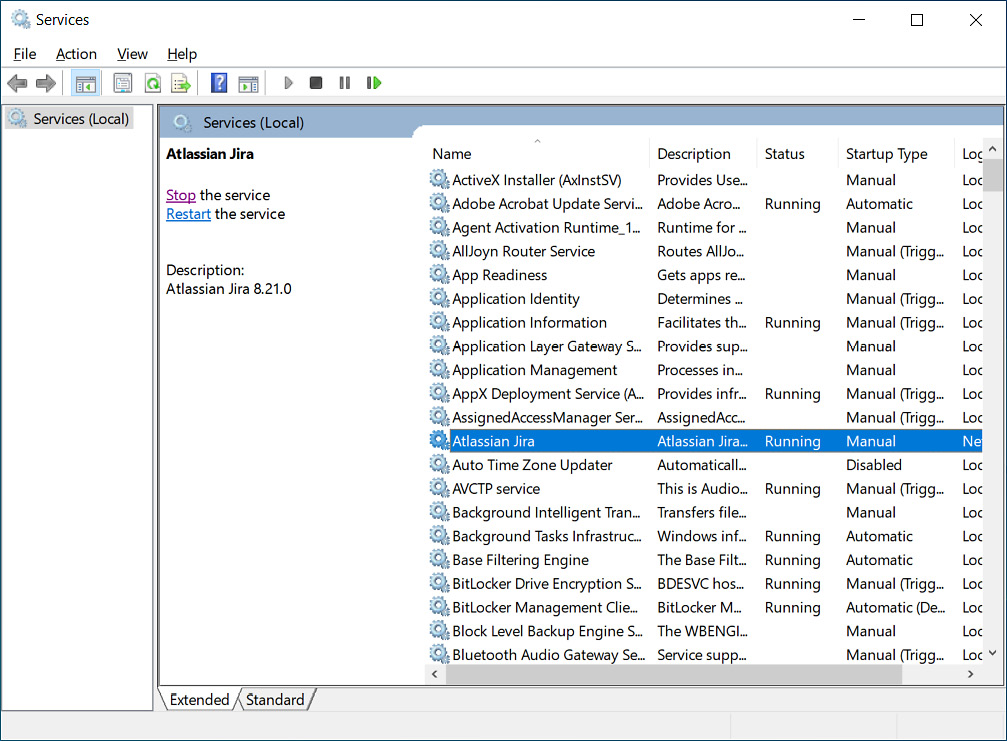1007x741 pixels.
Task: Navigate back using the back arrow
Action: (17, 82)
